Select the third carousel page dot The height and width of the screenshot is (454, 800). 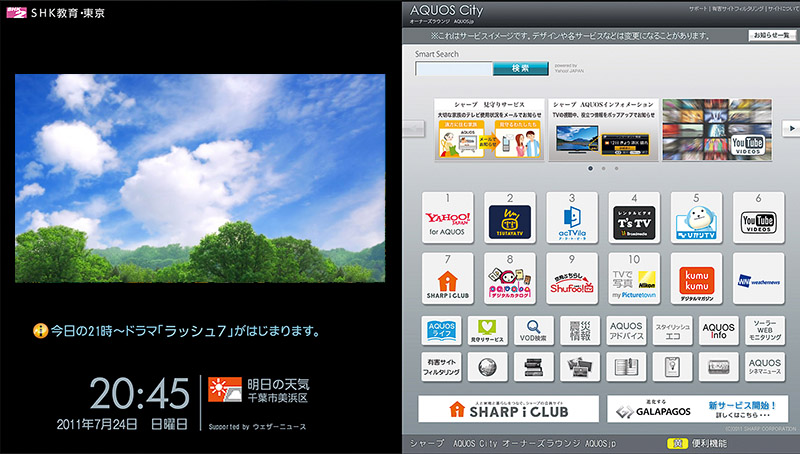tap(616, 168)
